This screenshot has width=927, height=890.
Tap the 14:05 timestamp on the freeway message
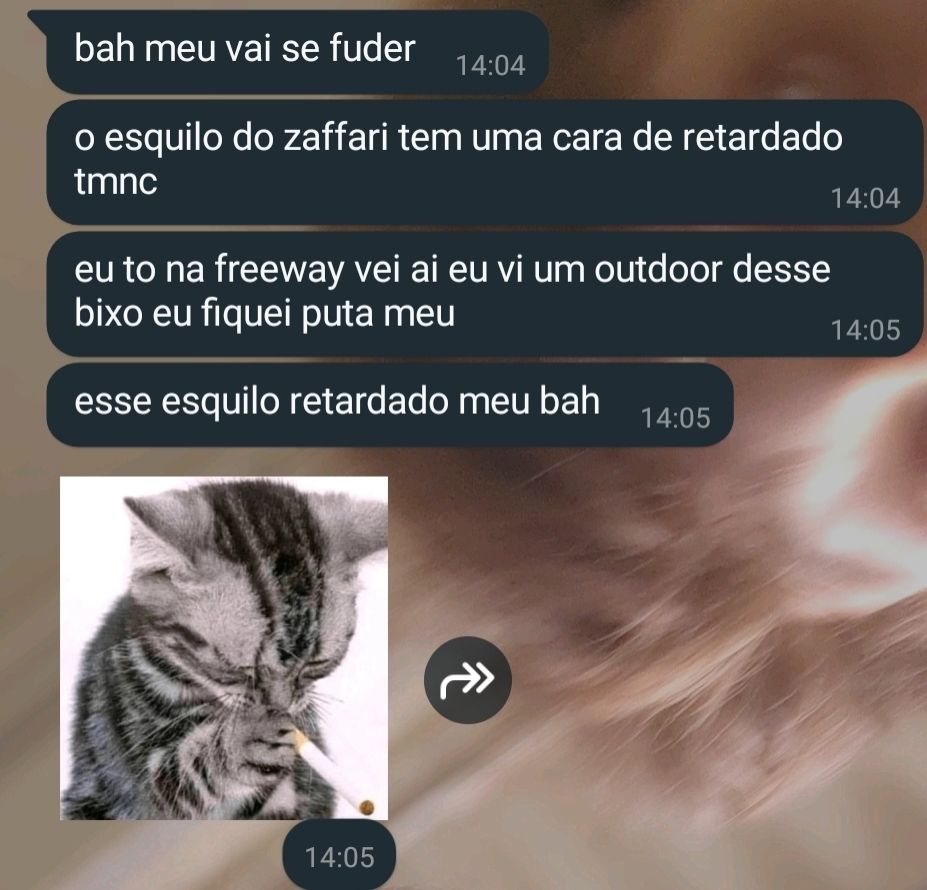[x=866, y=330]
